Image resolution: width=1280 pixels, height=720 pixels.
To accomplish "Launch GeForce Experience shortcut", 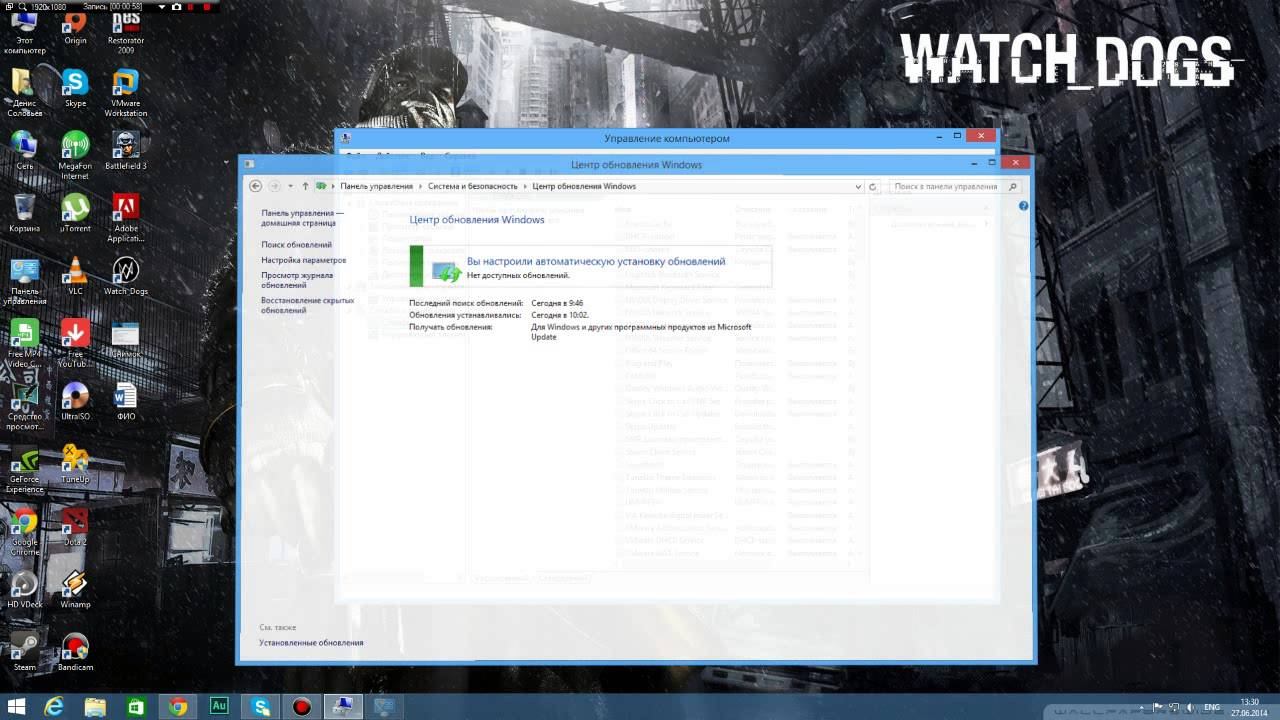I will pos(24,469).
